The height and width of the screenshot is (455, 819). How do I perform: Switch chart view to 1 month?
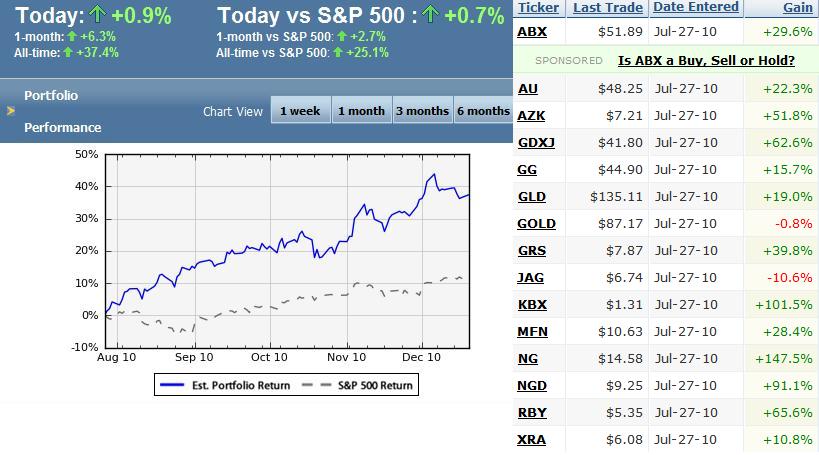tap(361, 111)
